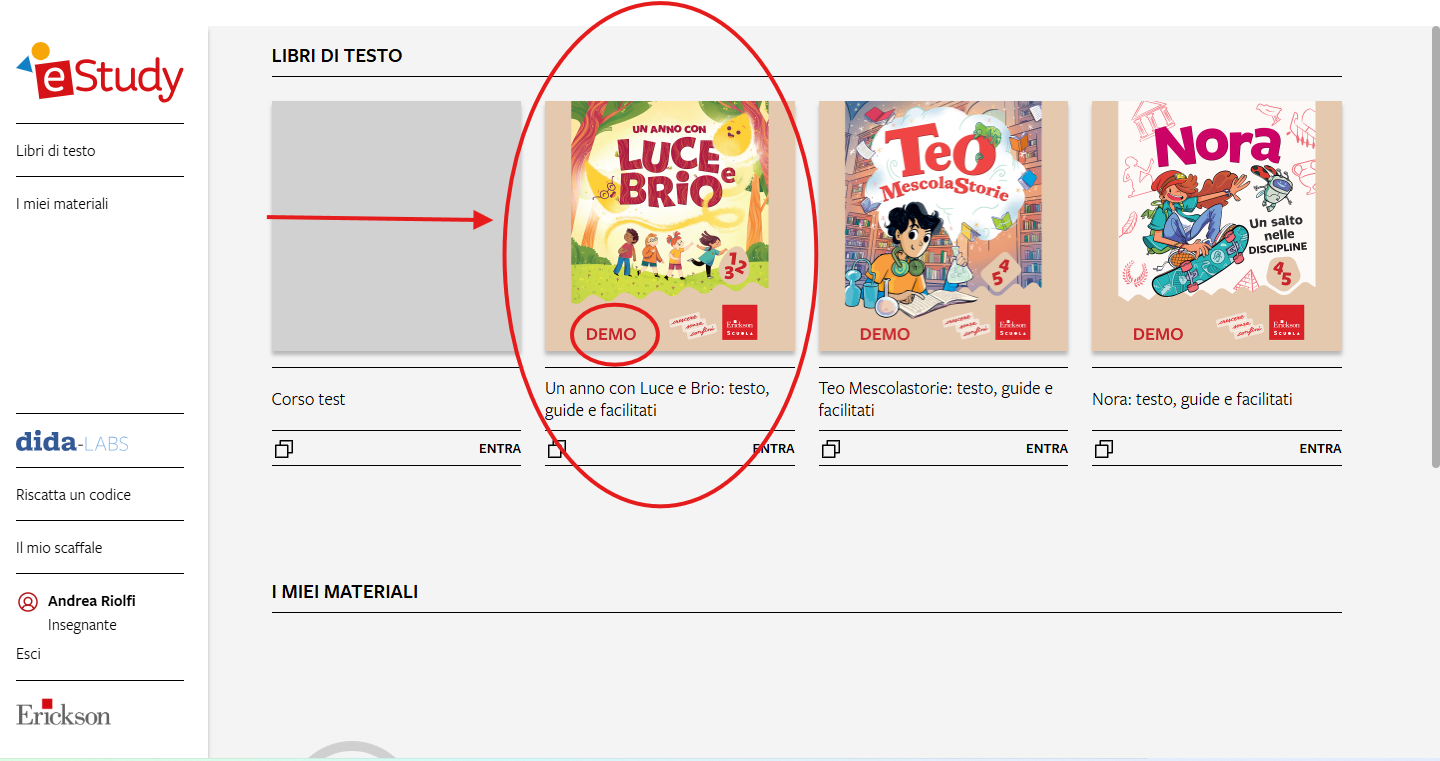This screenshot has height=761, width=1440.
Task: Open the Nora book cover
Action: click(1217, 226)
